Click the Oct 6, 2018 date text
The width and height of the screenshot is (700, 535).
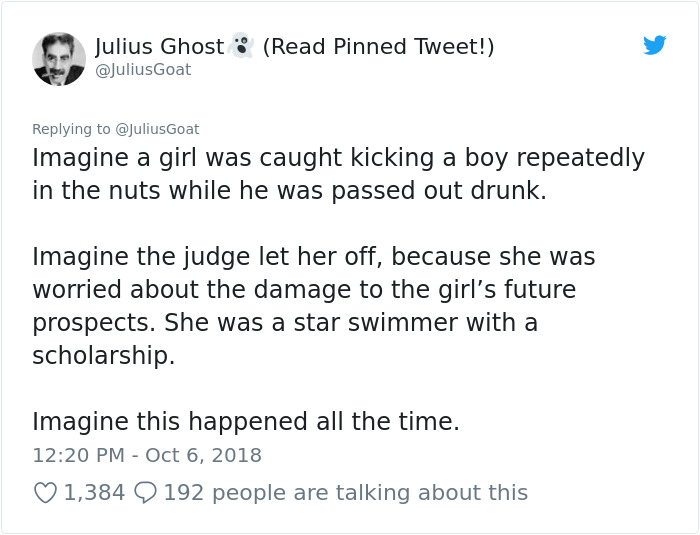[203, 455]
